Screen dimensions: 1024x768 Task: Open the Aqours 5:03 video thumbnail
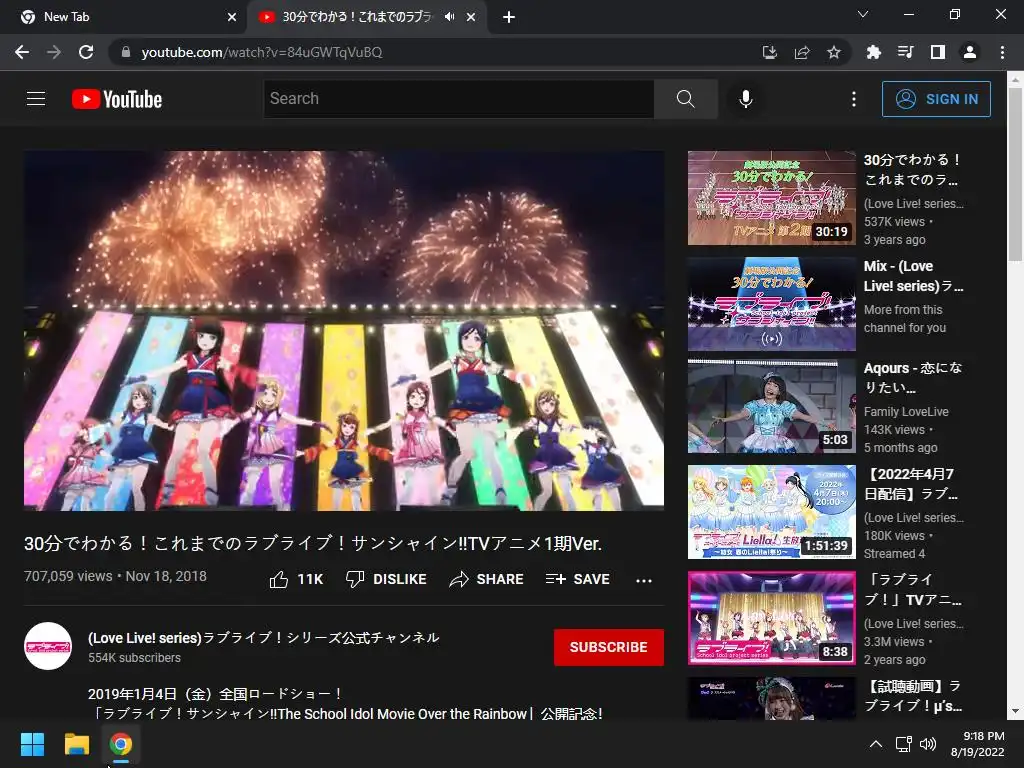pyautogui.click(x=771, y=406)
